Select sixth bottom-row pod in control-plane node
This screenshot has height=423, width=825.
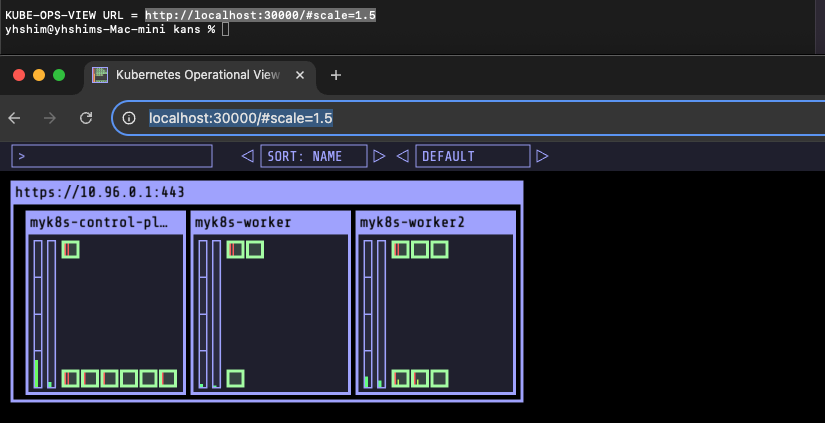(168, 378)
